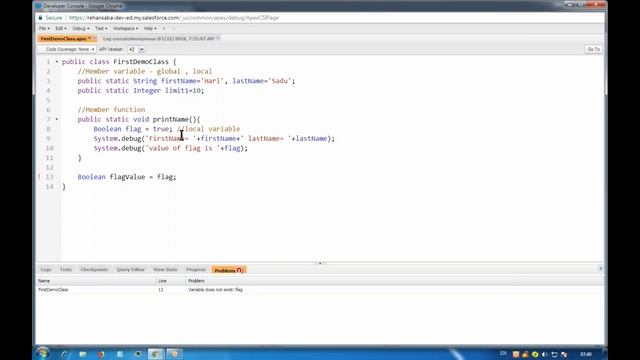Open File Explorer from the taskbar
The image size is (640, 360).
tap(83, 354)
